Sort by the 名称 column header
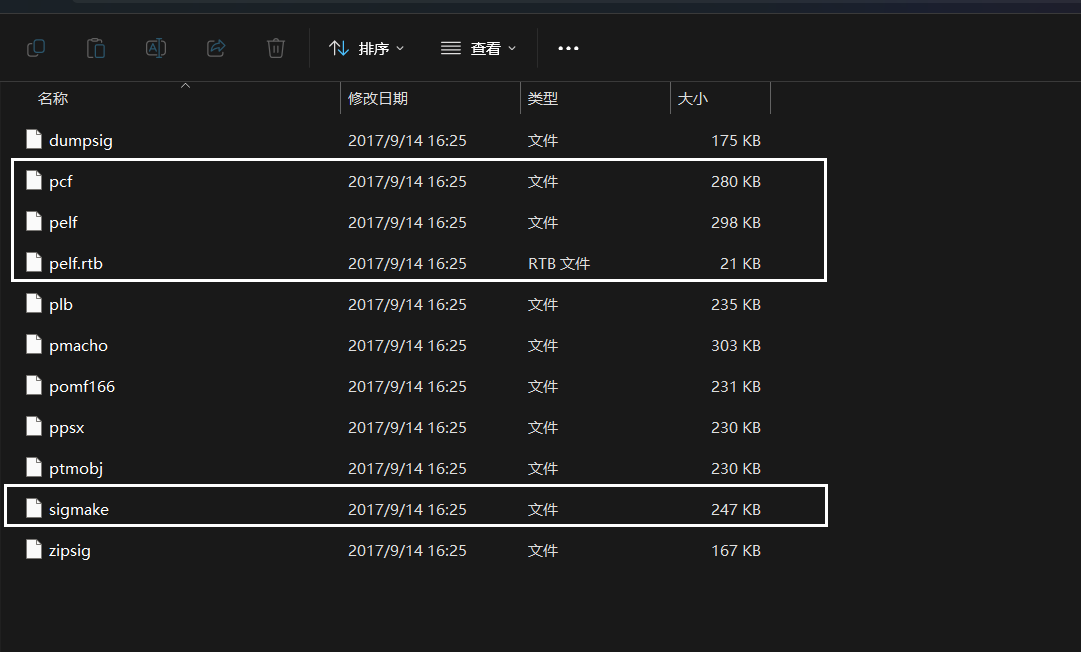The height and width of the screenshot is (652, 1081). tap(53, 99)
